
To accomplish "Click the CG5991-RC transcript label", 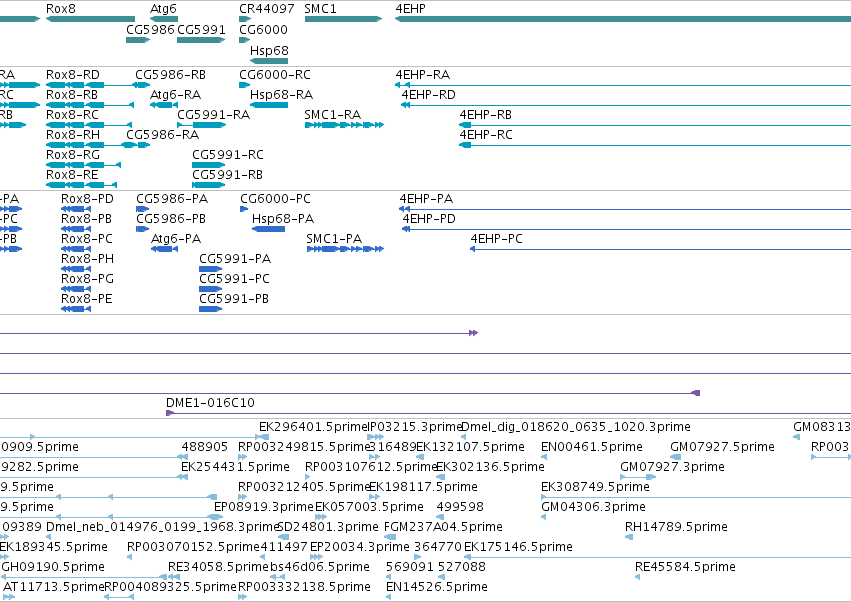I will click(228, 155).
